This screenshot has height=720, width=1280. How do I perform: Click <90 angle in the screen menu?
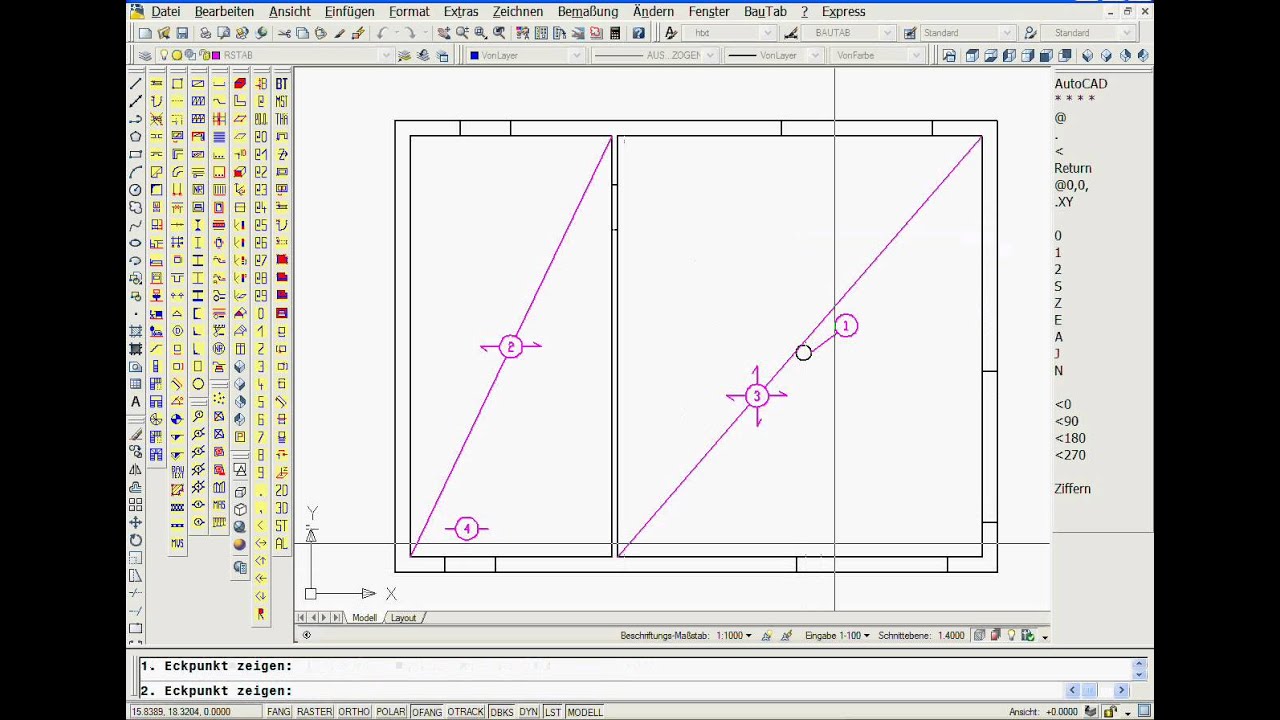pos(1066,421)
